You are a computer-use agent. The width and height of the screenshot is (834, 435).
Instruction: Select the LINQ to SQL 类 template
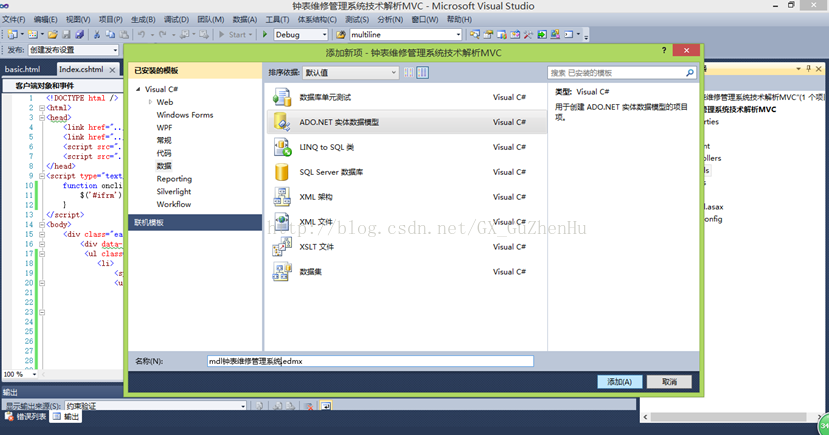(407, 147)
